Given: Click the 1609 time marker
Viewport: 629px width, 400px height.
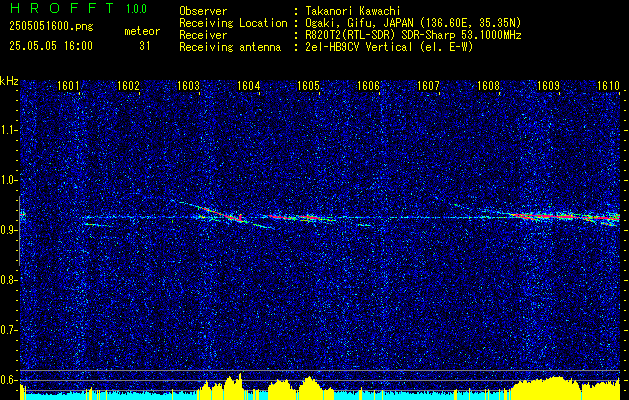Looking at the screenshot, I should click(549, 86).
